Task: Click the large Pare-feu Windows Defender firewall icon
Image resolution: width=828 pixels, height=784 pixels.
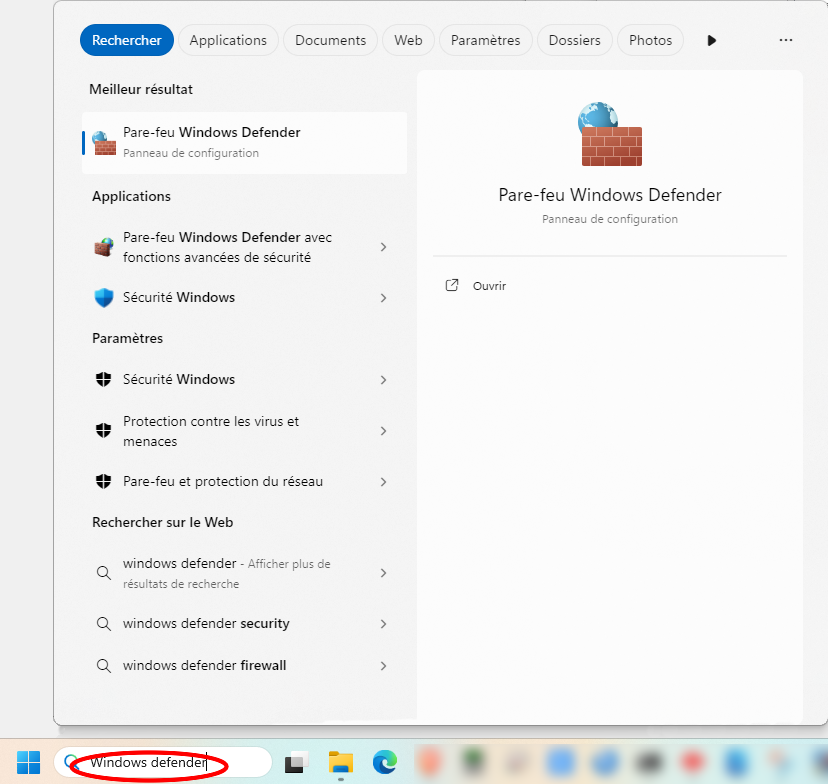Action: (x=610, y=134)
